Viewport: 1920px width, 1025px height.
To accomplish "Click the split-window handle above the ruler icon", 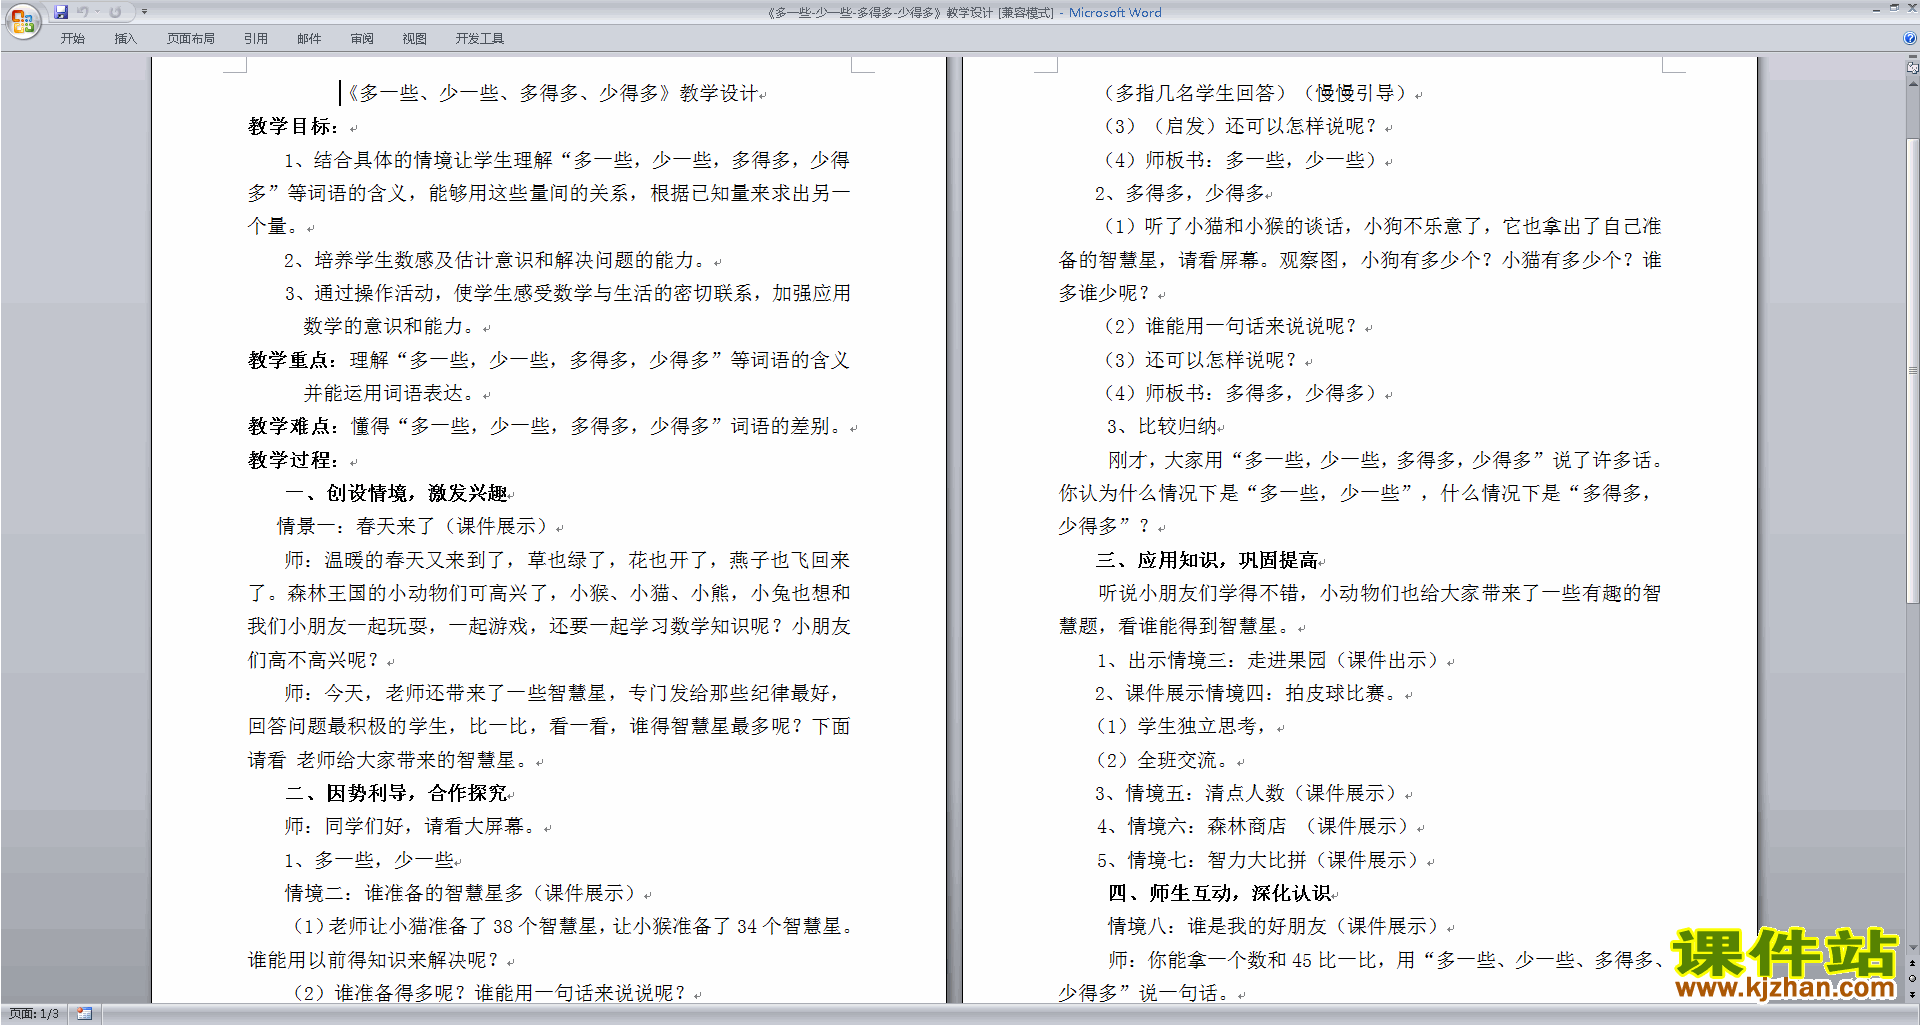I will pyautogui.click(x=1913, y=58).
